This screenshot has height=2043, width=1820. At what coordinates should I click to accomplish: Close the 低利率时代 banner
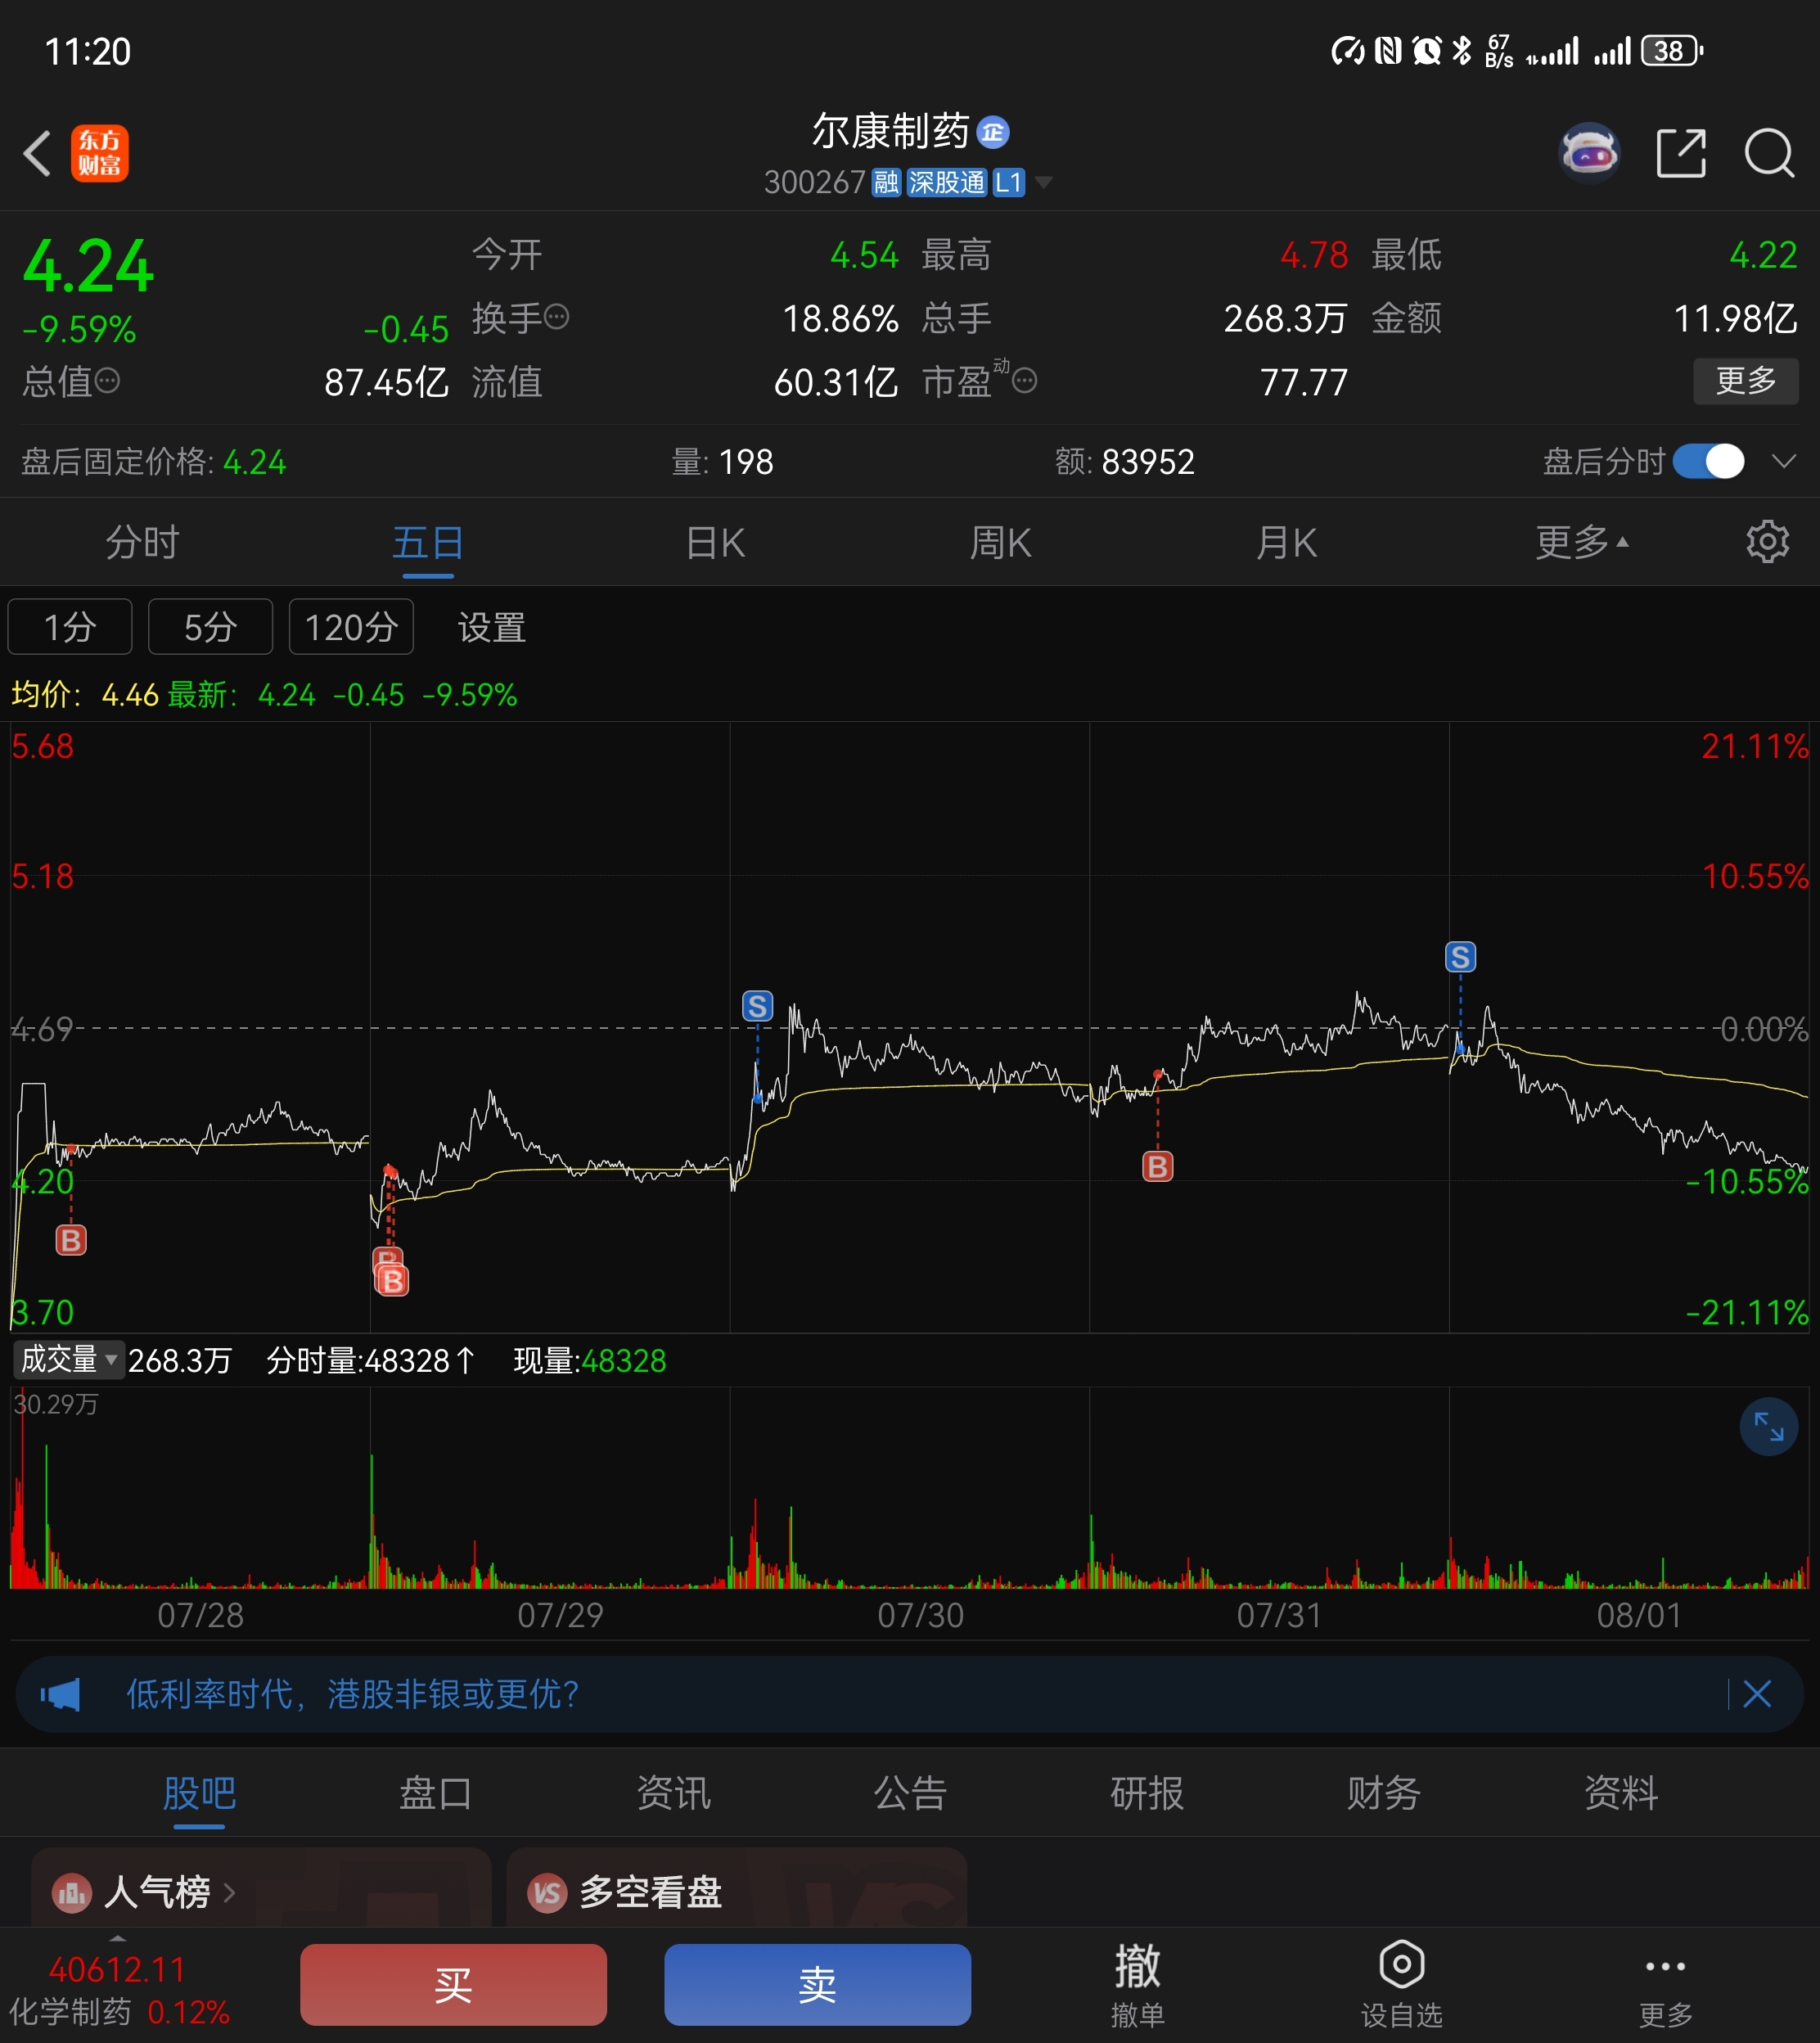click(1757, 1694)
